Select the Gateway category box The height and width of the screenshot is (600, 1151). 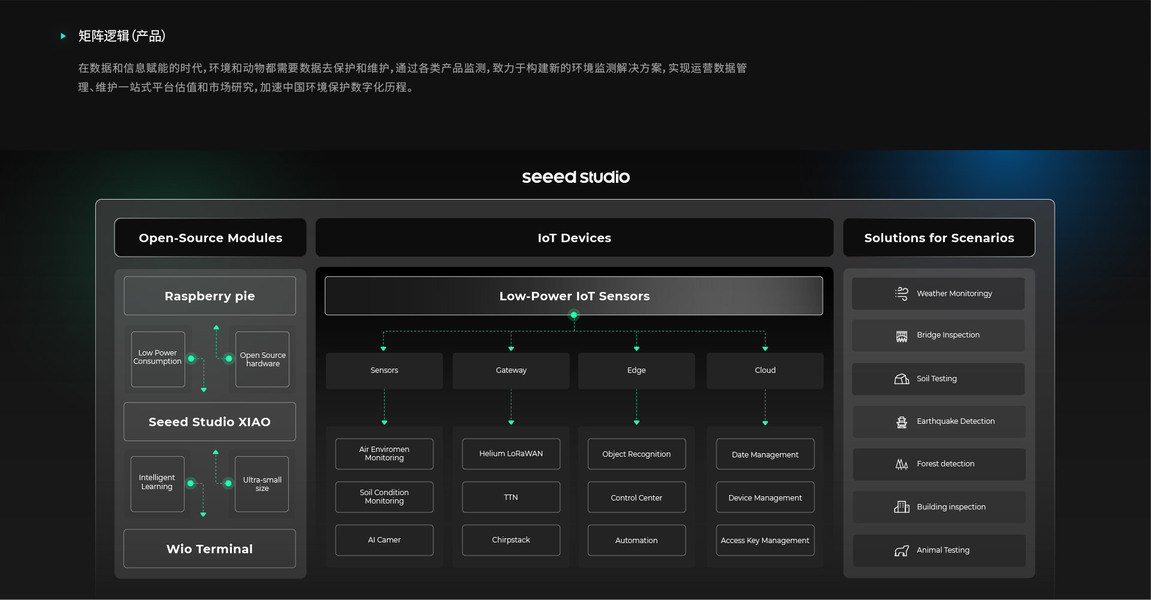(x=511, y=370)
